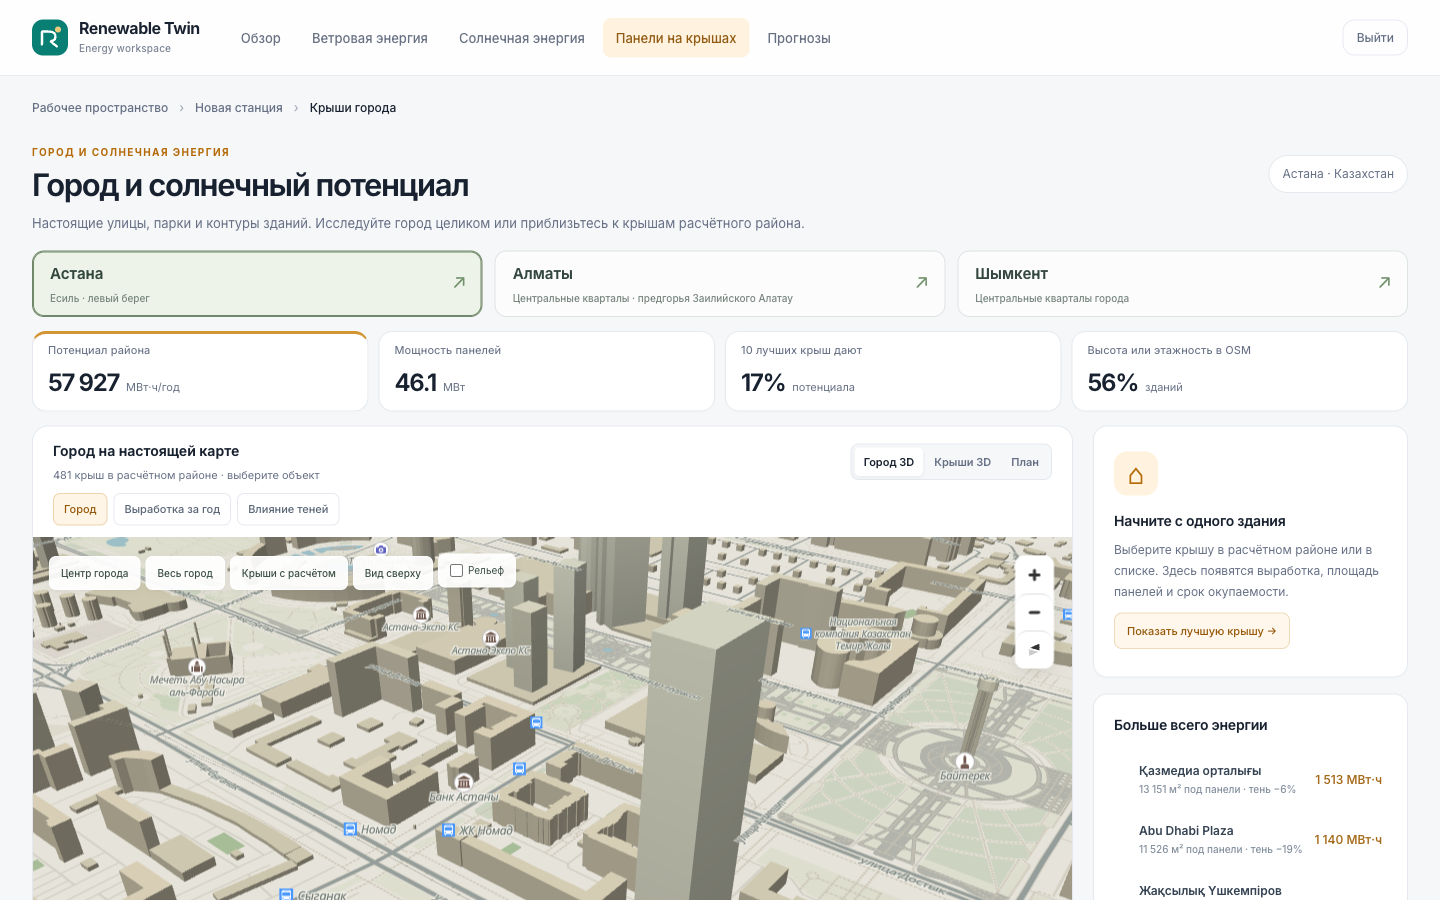Viewport: 1440px width, 900px height.
Task: Switch map mode to Крыши 3D
Action: tap(962, 462)
